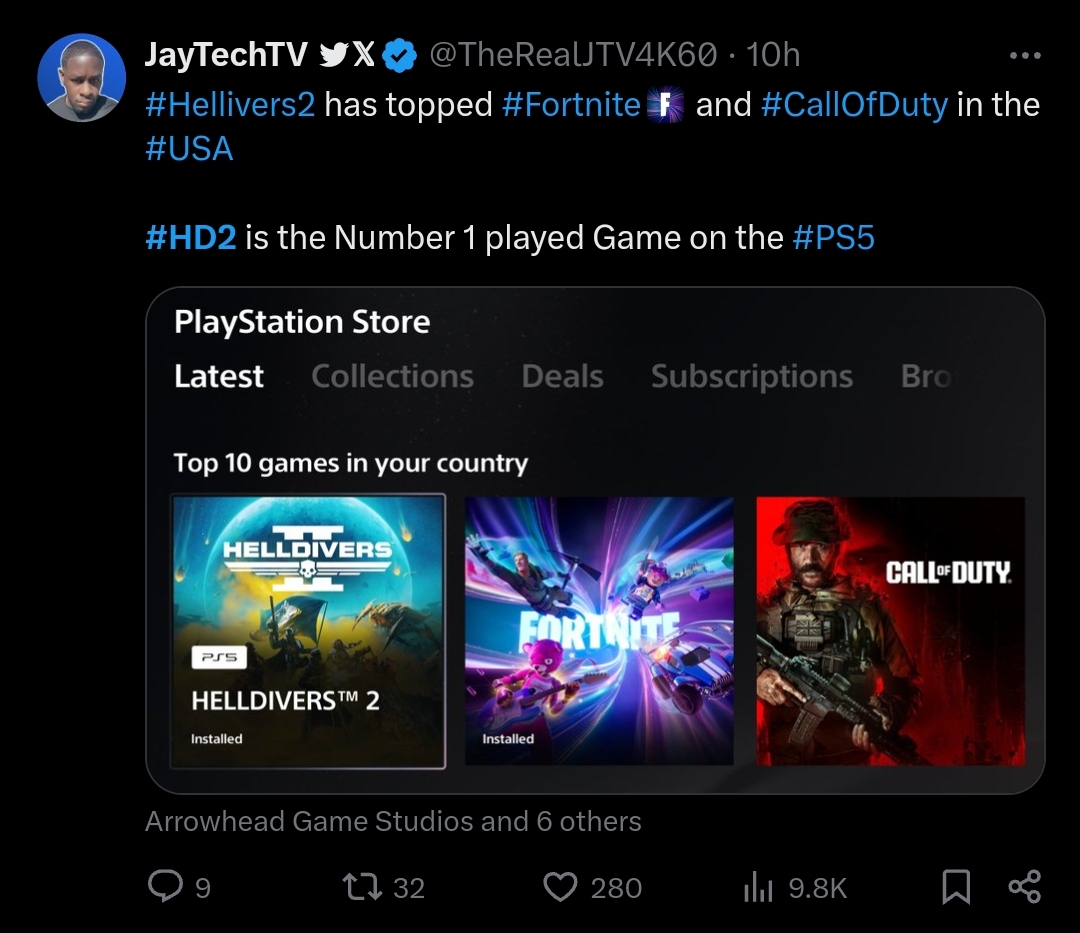1080x933 pixels.
Task: Open the #Fortnite hashtag link
Action: pos(571,105)
